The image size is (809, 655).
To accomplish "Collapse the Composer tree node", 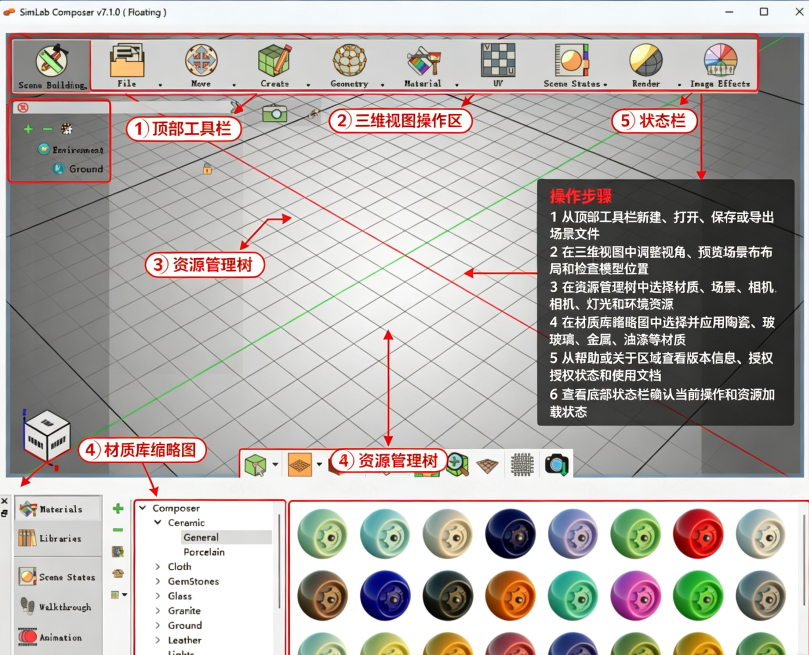I will click(143, 508).
